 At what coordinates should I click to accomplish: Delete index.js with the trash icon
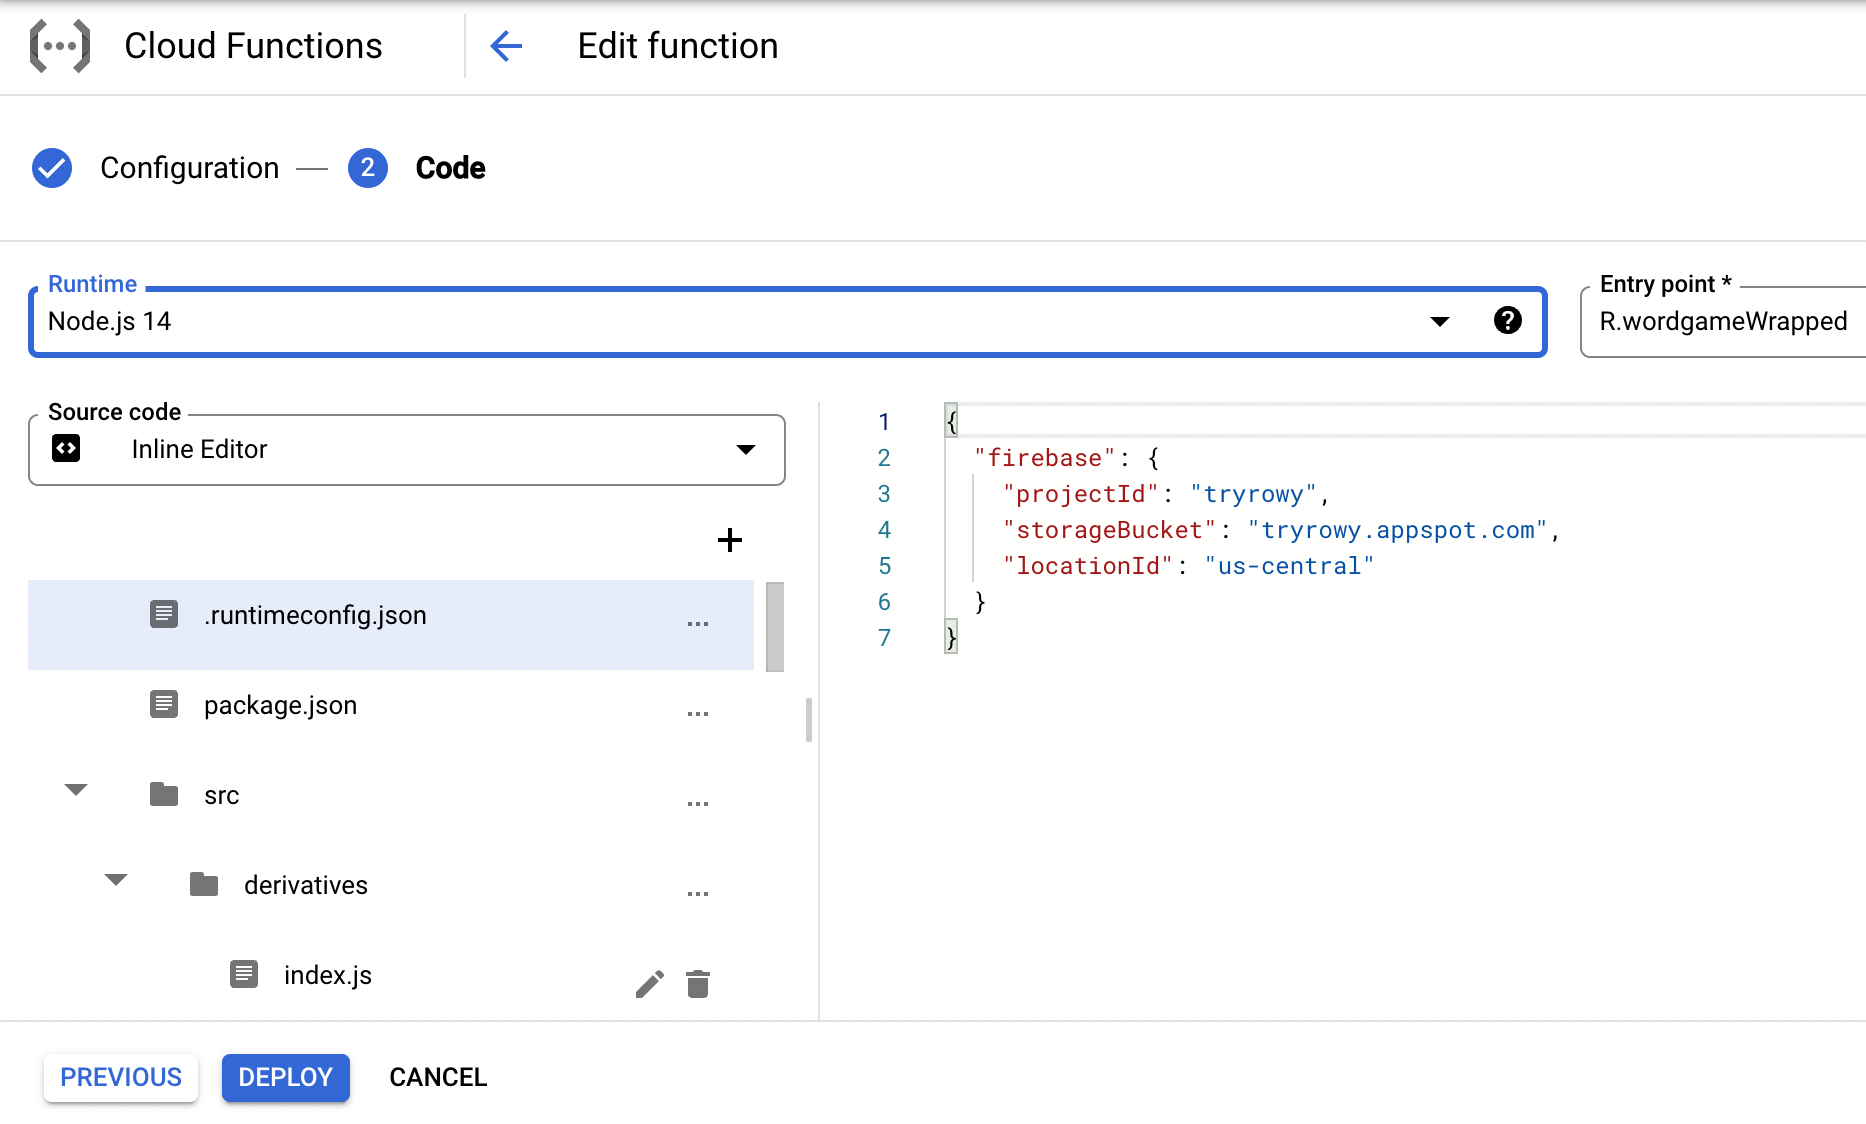698,984
